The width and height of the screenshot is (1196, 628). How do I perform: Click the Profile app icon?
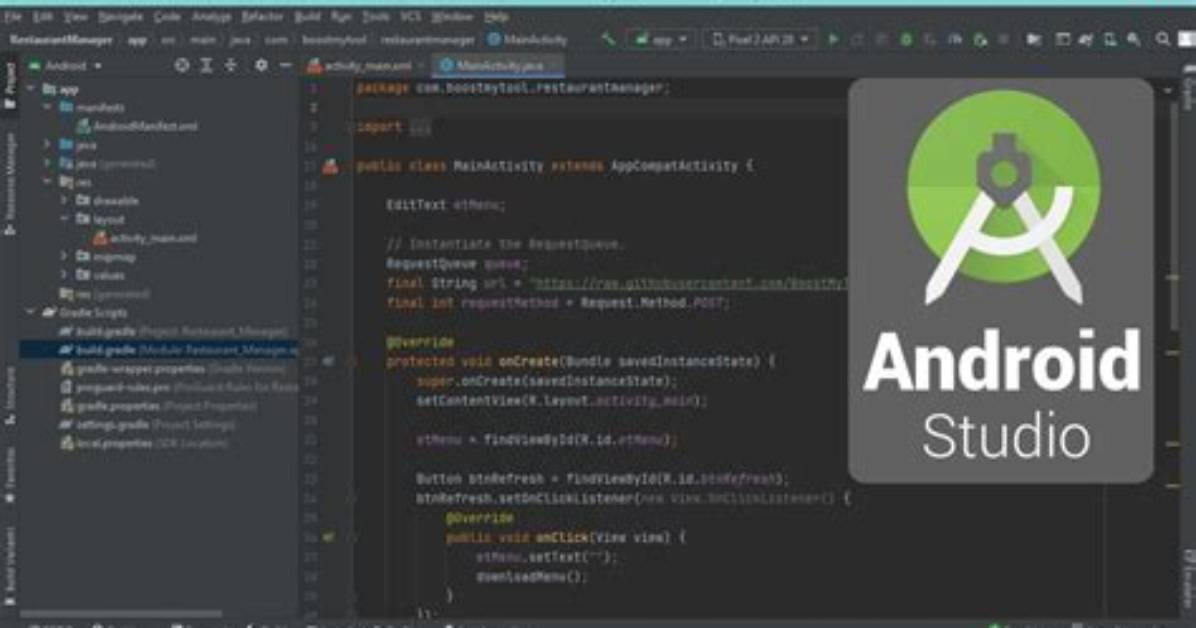click(x=955, y=39)
